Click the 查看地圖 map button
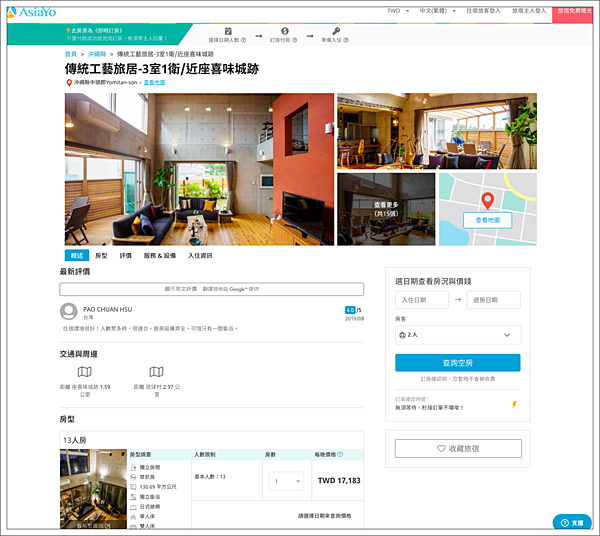The image size is (600, 536). [488, 220]
